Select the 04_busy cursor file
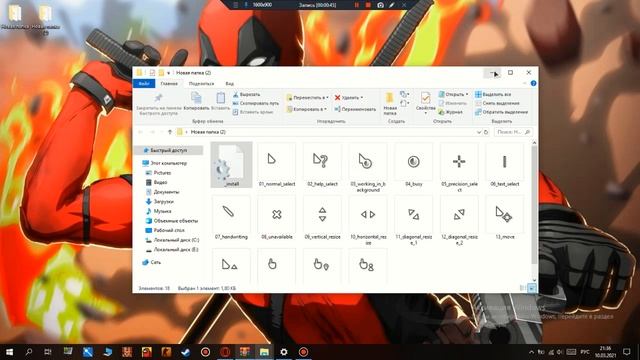 coord(413,165)
